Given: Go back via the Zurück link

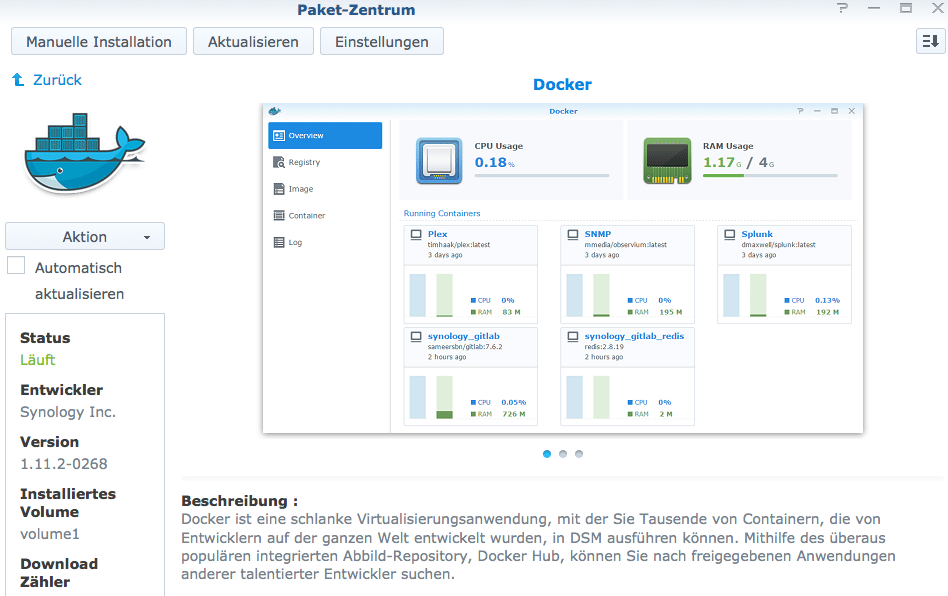Looking at the screenshot, I should 57,80.
